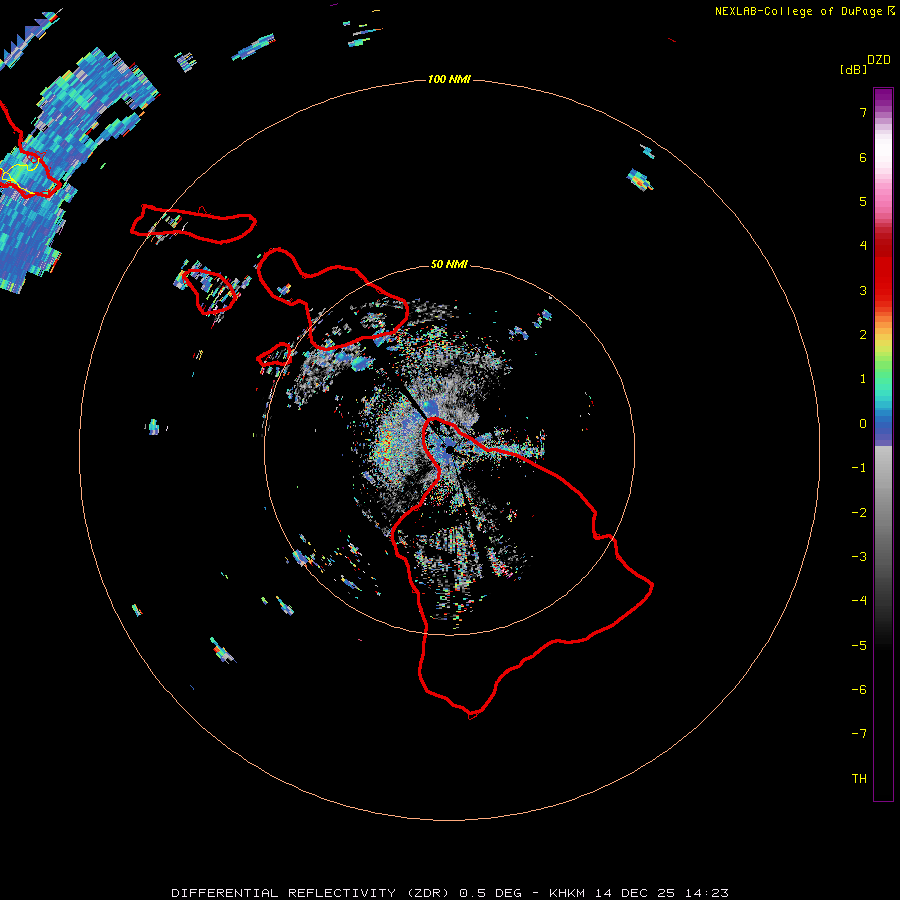Click the DZD color scale title
The height and width of the screenshot is (900, 900).
[x=879, y=60]
